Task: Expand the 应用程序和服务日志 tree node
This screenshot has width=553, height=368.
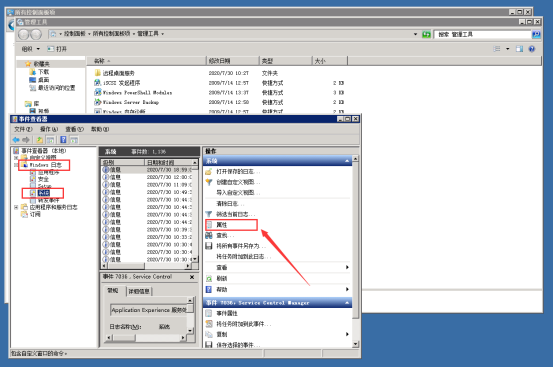Action: tap(16, 207)
